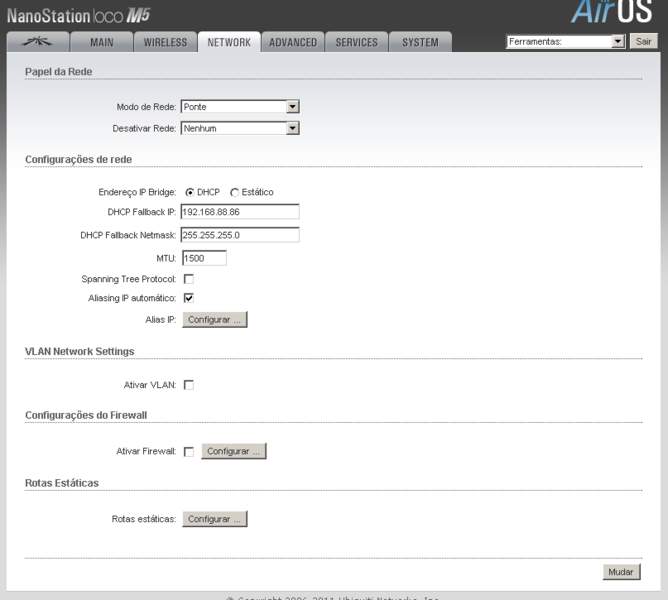Open the Modo de Rede dropdown
668x600 pixels.
pyautogui.click(x=240, y=107)
